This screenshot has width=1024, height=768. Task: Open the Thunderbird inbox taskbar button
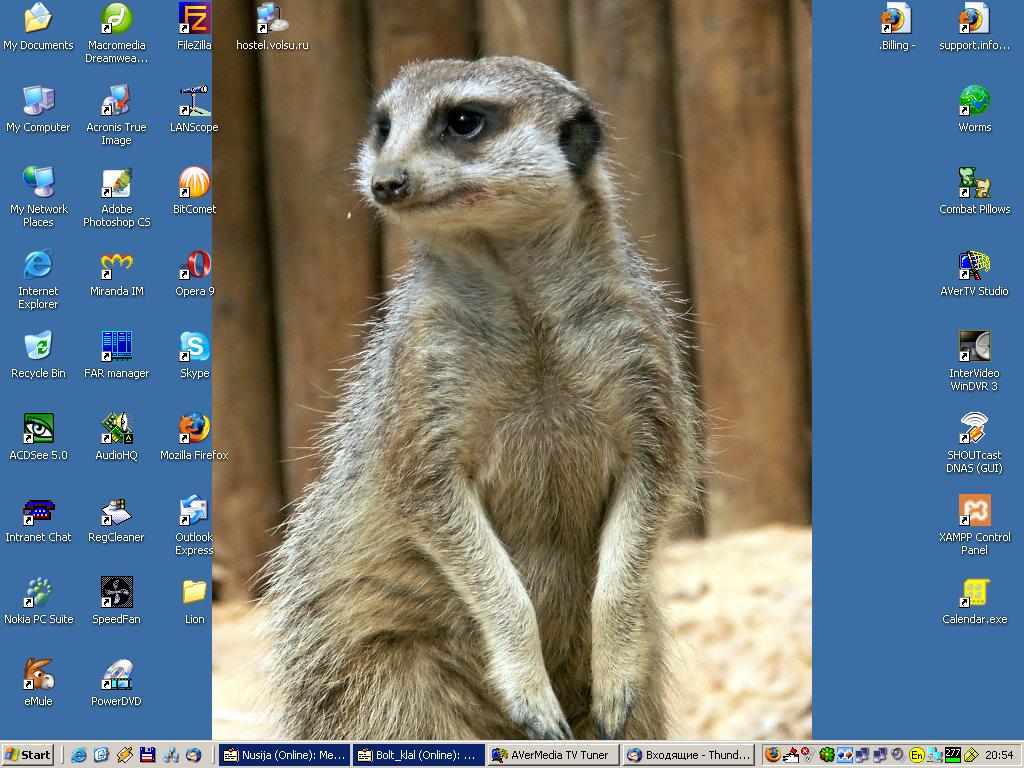[x=688, y=755]
